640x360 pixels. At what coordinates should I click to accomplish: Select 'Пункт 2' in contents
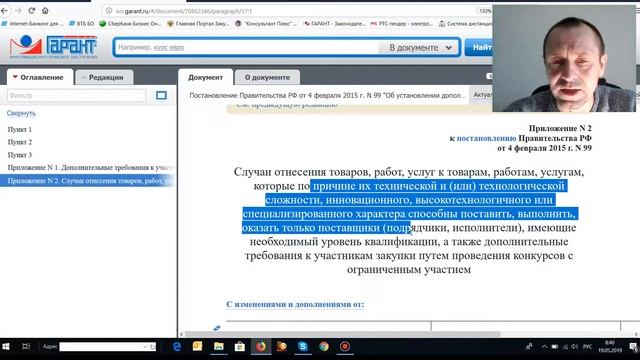[20, 142]
